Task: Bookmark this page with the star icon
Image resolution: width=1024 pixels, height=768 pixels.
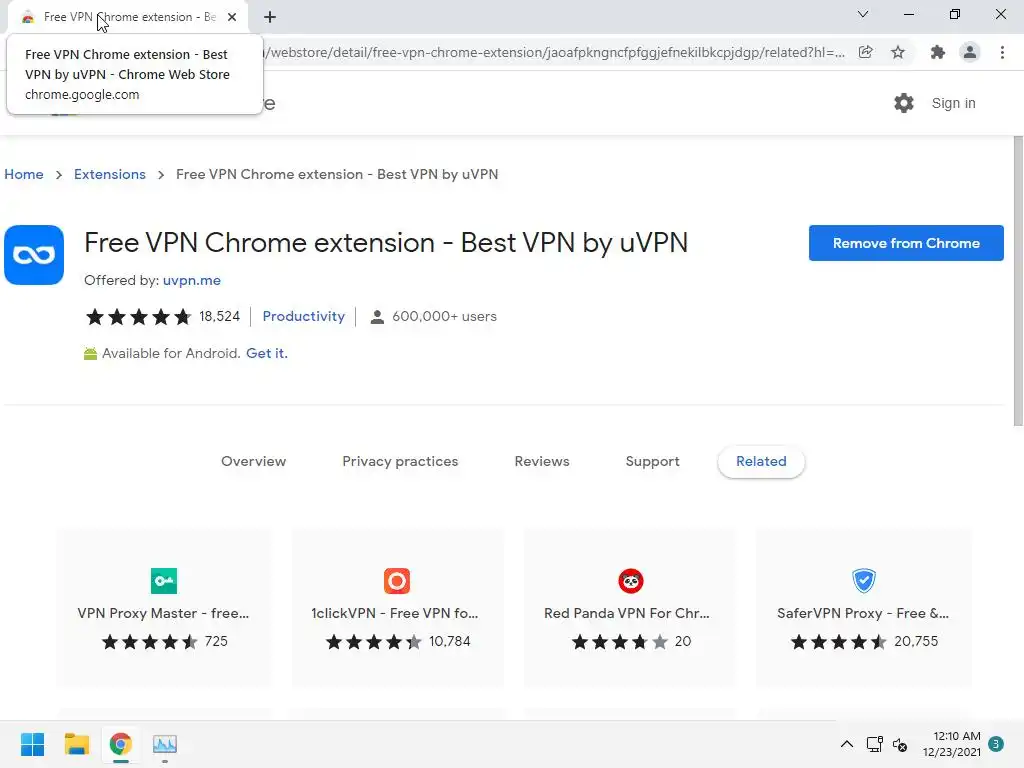Action: [x=898, y=52]
